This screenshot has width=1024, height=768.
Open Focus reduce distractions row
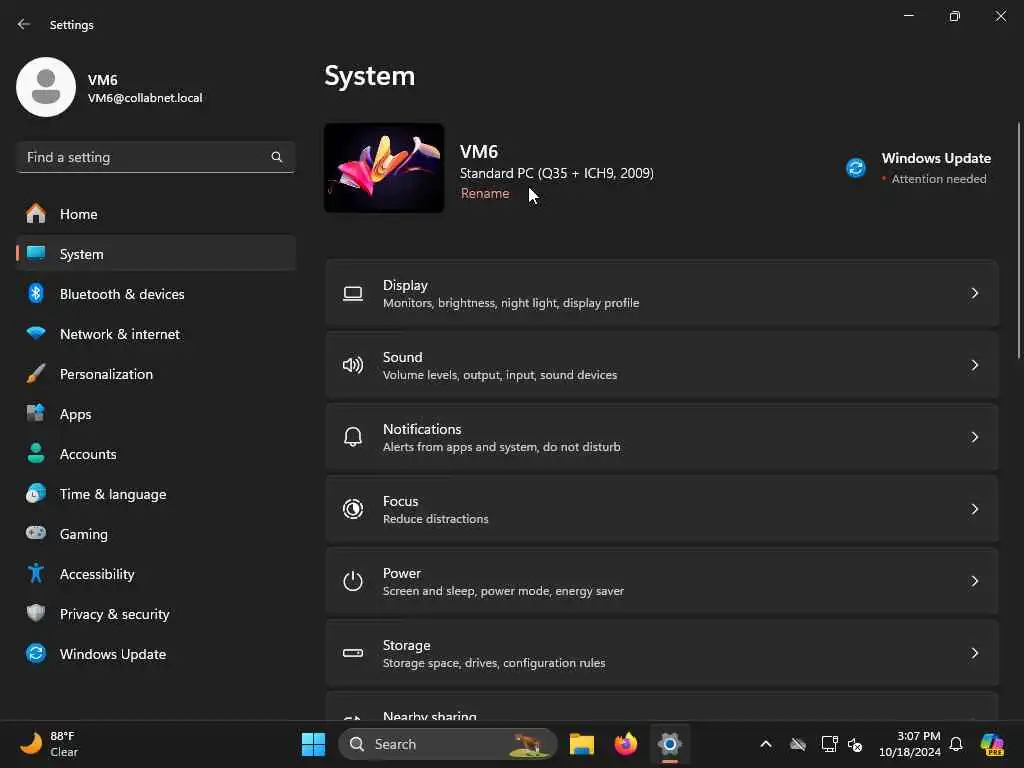[x=662, y=509]
